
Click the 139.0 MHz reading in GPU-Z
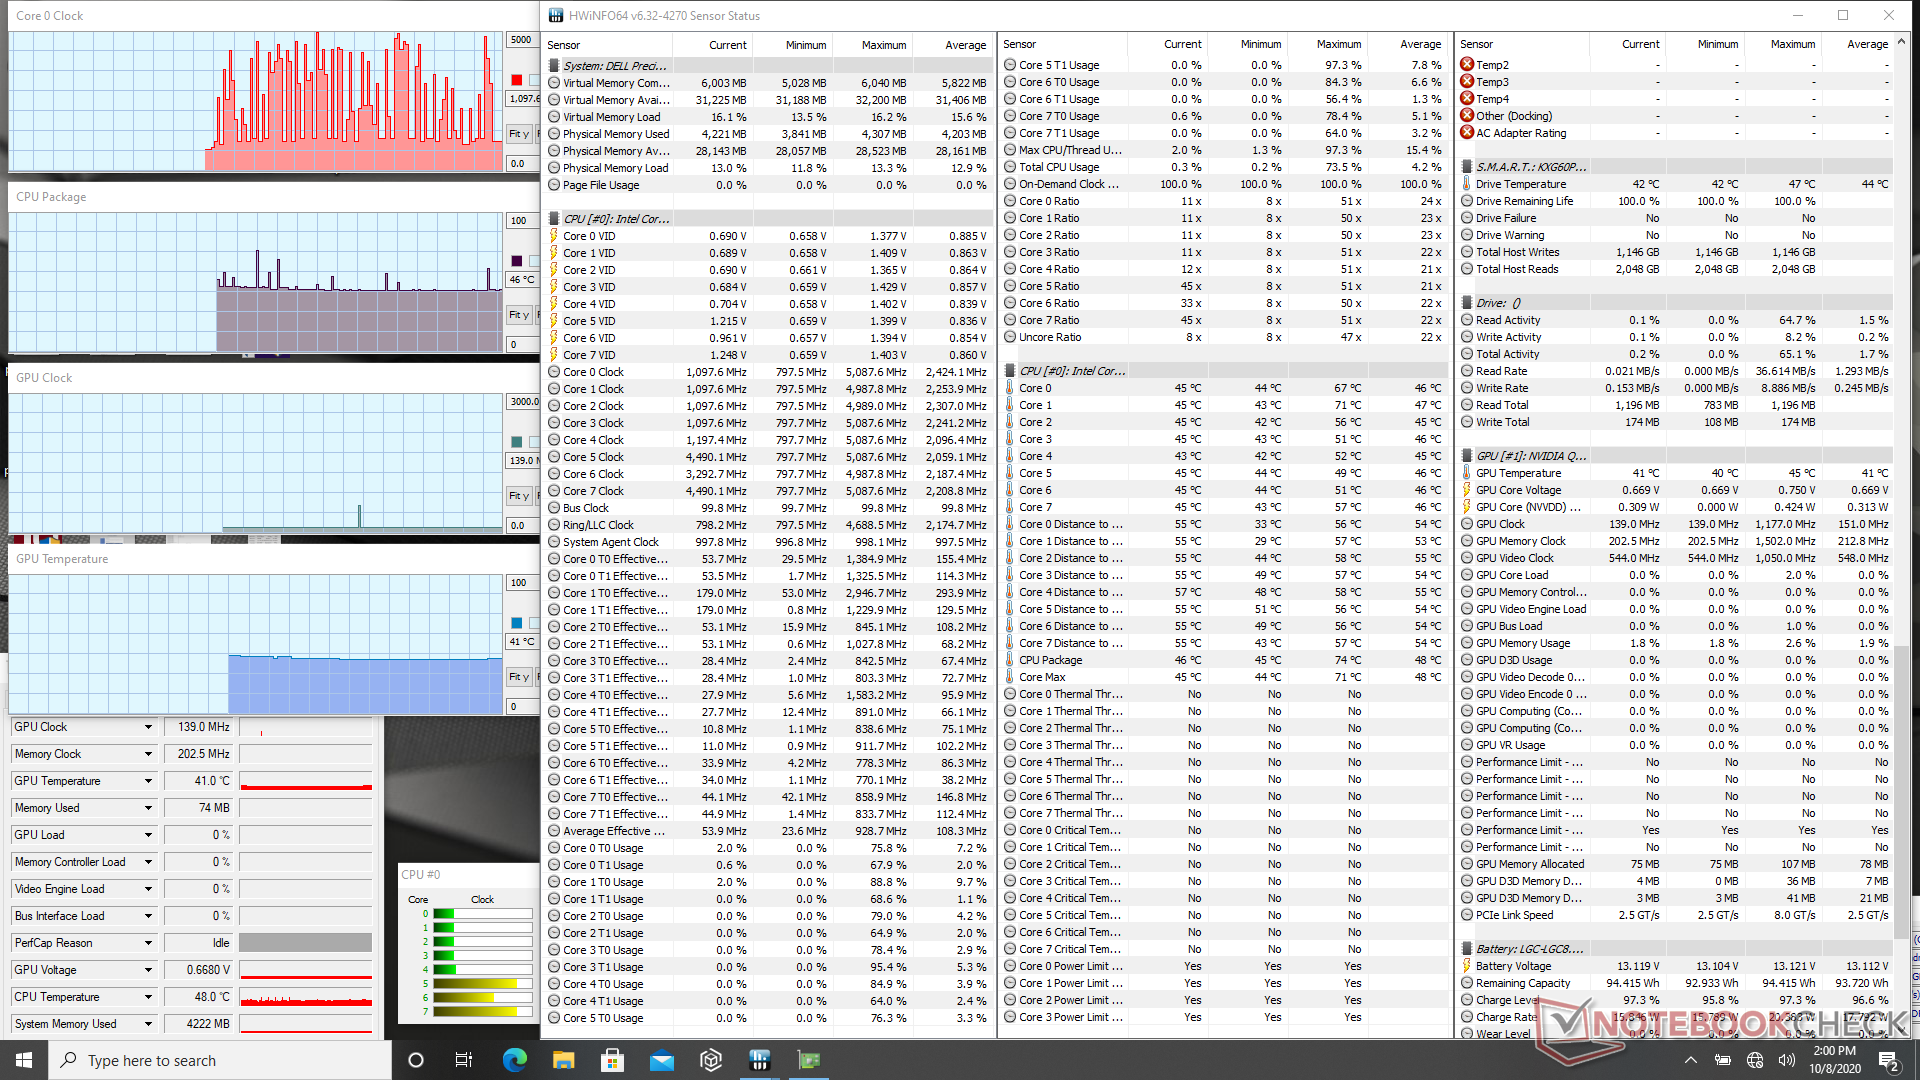[199, 727]
